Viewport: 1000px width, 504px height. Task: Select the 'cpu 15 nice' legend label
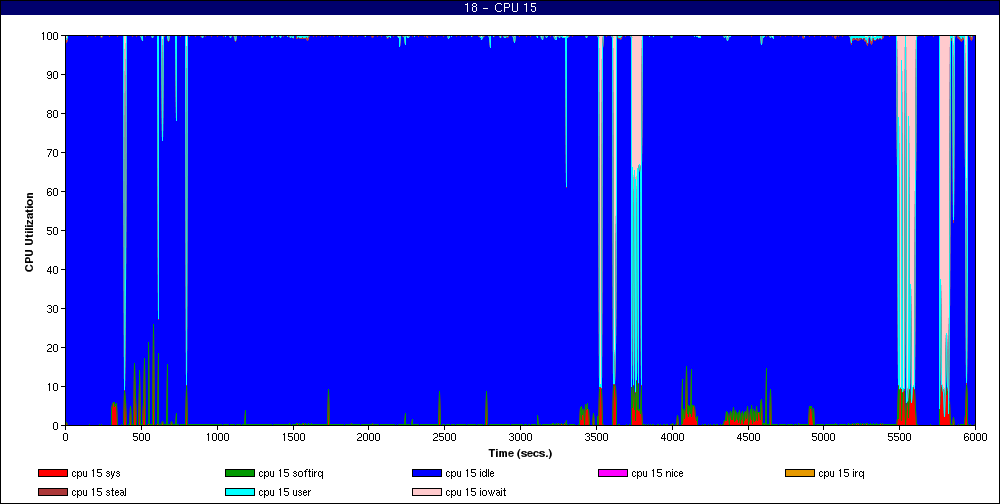coord(658,473)
